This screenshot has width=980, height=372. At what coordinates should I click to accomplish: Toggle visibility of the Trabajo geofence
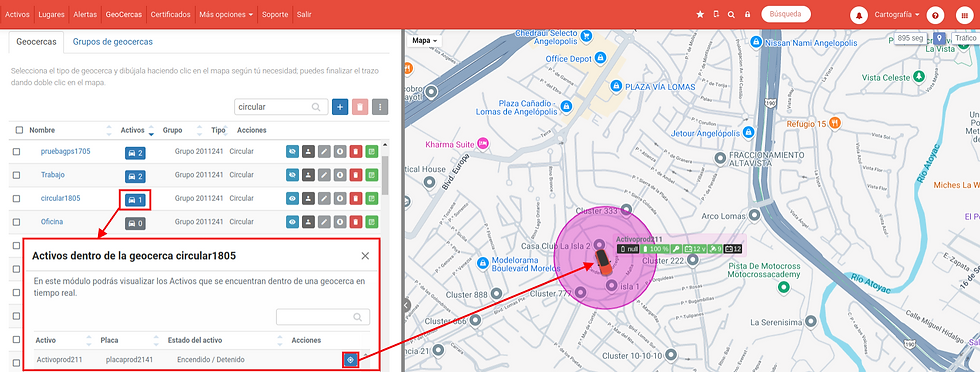(292, 175)
